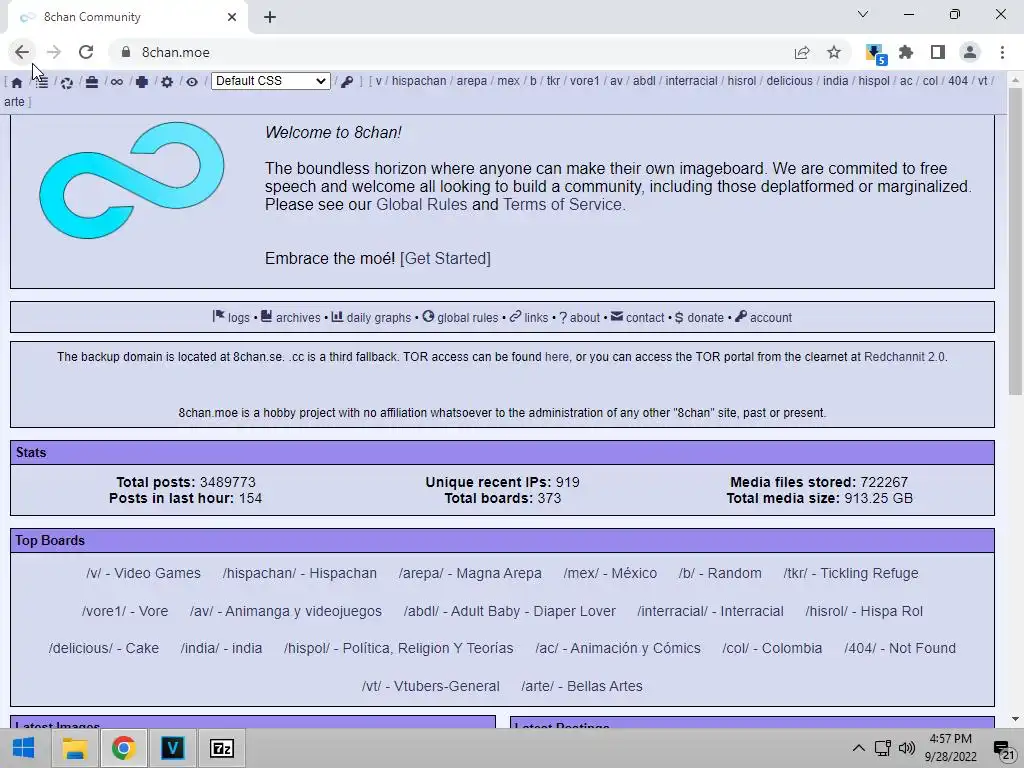Image resolution: width=1024 pixels, height=768 pixels.
Task: Open the Extensions puzzle icon
Action: coord(906,52)
